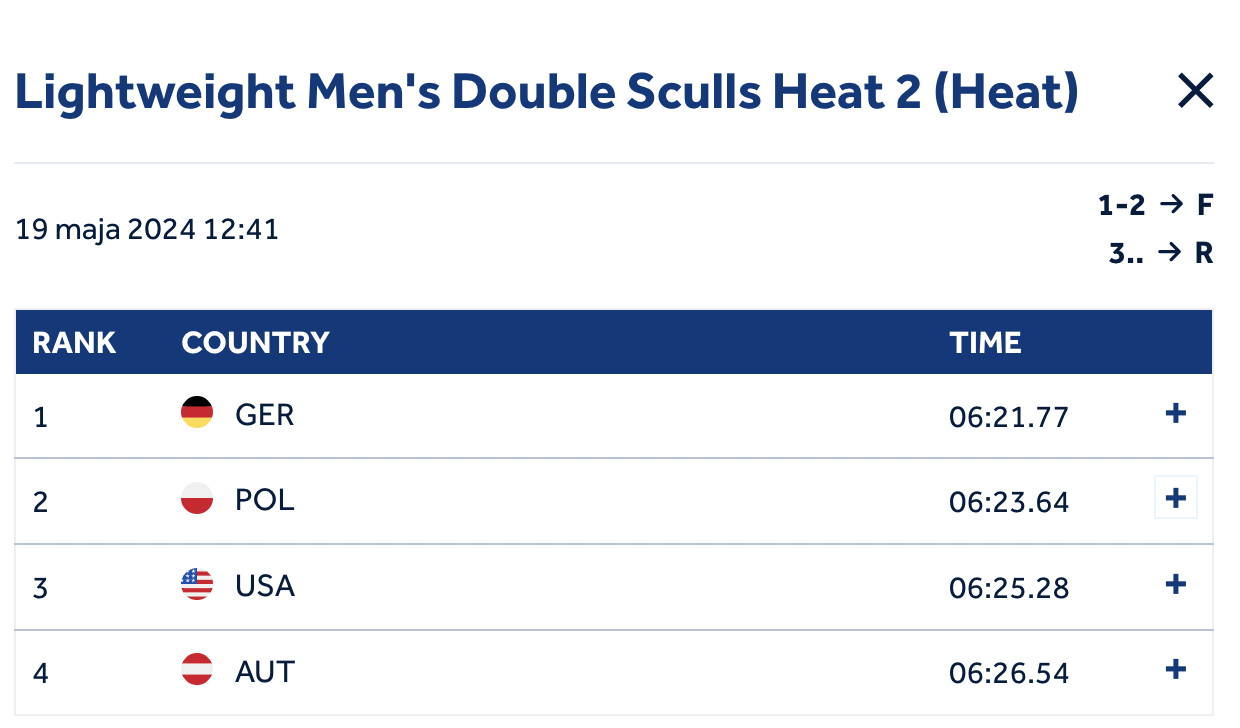Click the COUNTRY column header
This screenshot has height=728, width=1240.
click(x=255, y=343)
